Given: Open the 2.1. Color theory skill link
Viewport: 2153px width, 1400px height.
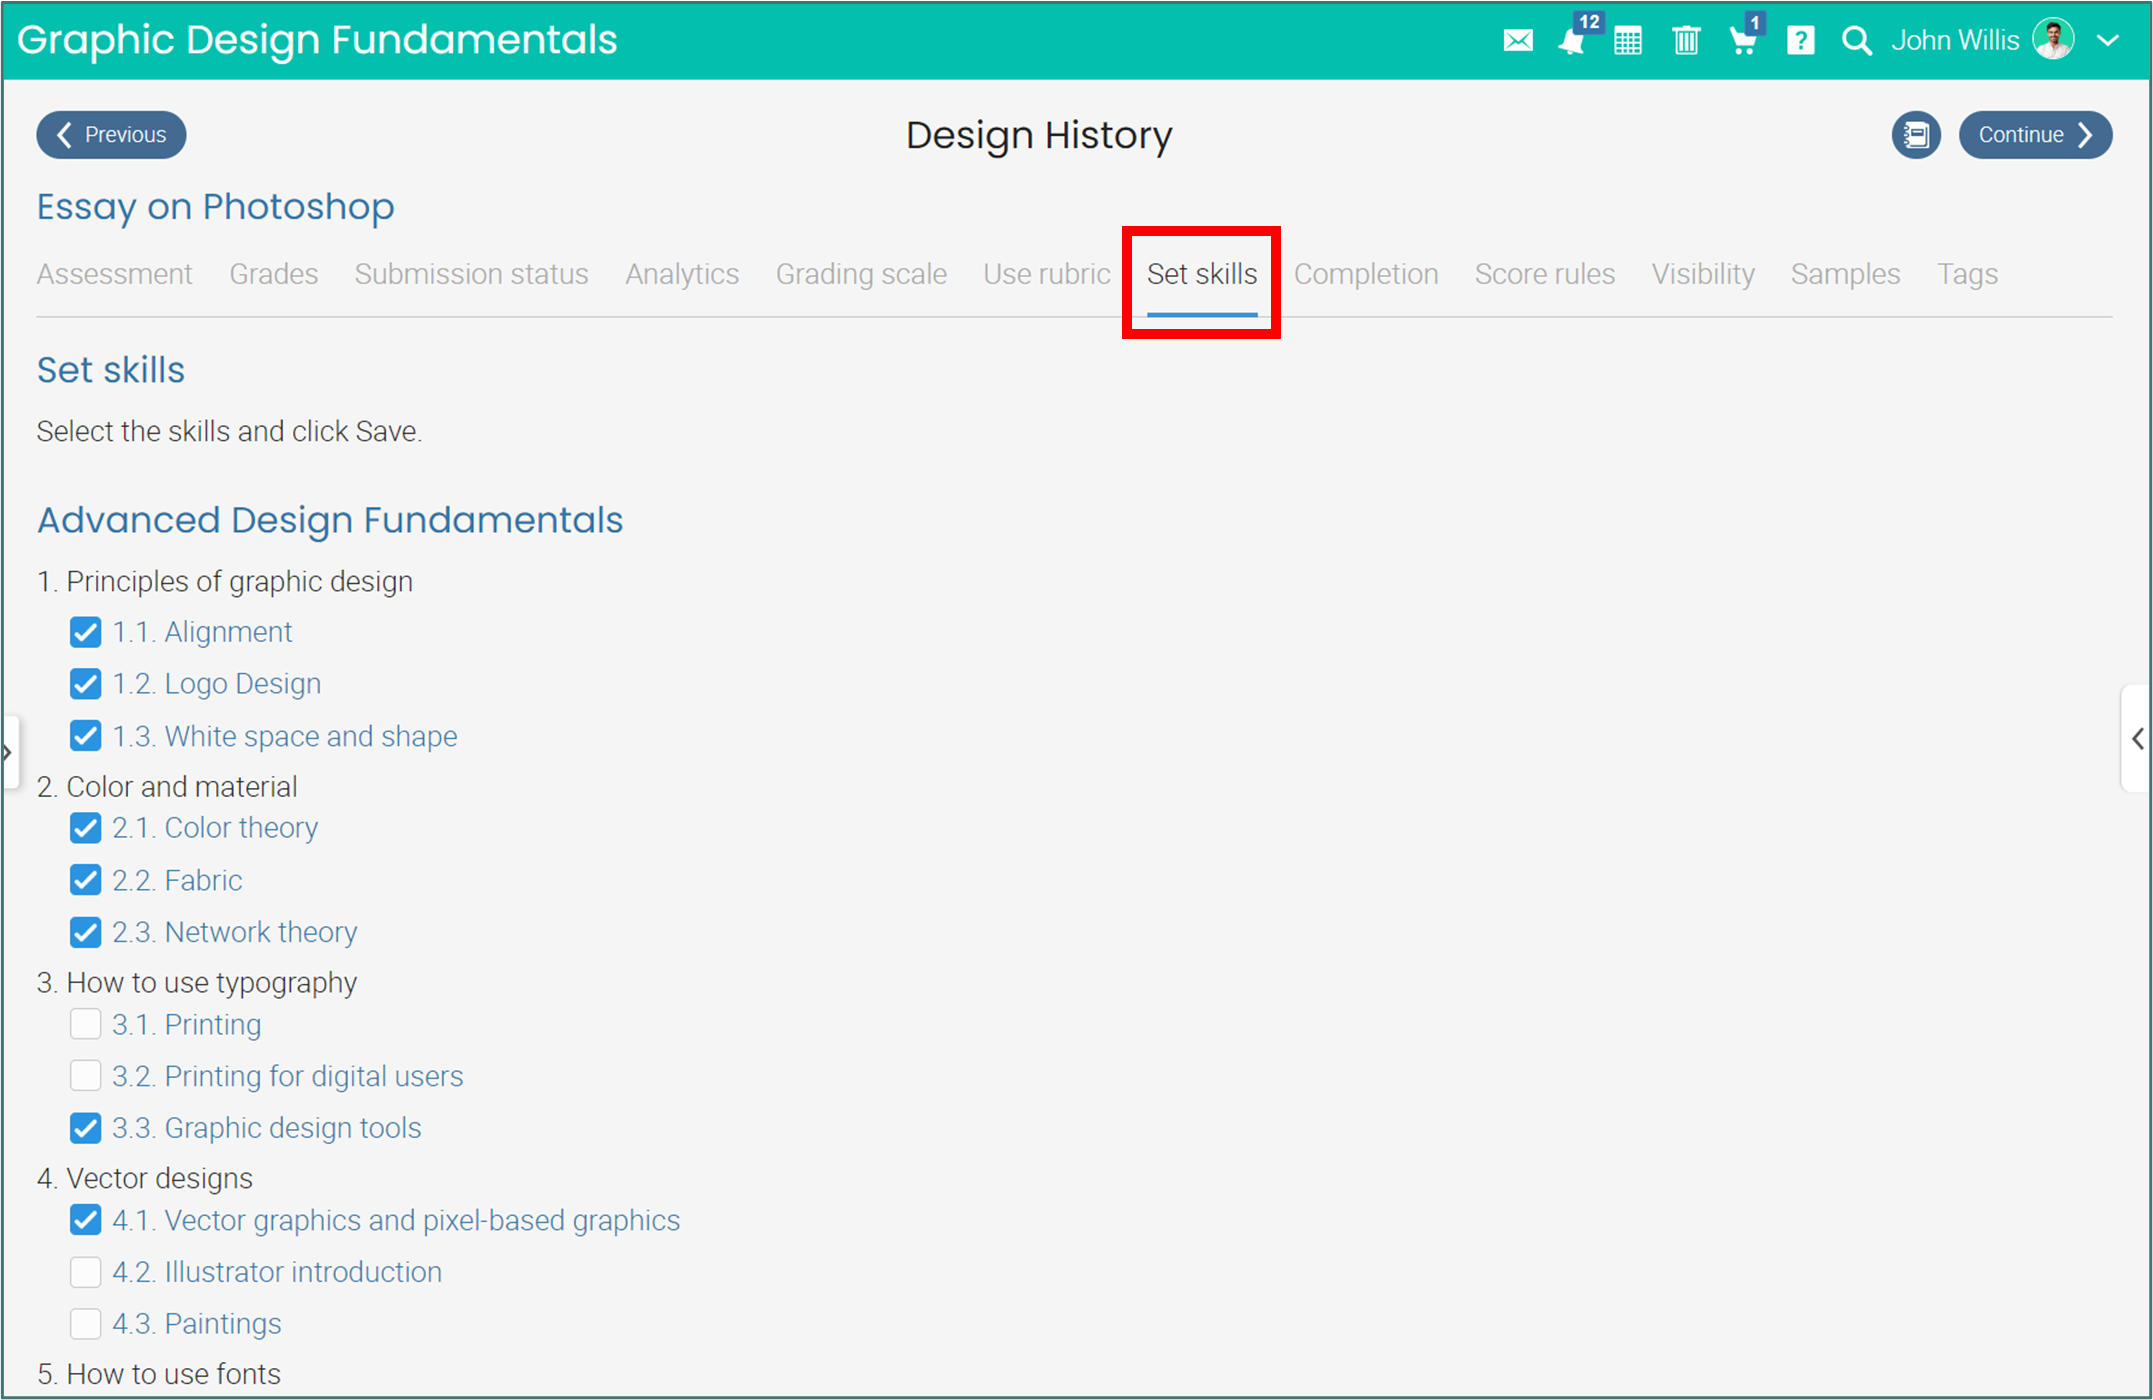Looking at the screenshot, I should [x=240, y=828].
